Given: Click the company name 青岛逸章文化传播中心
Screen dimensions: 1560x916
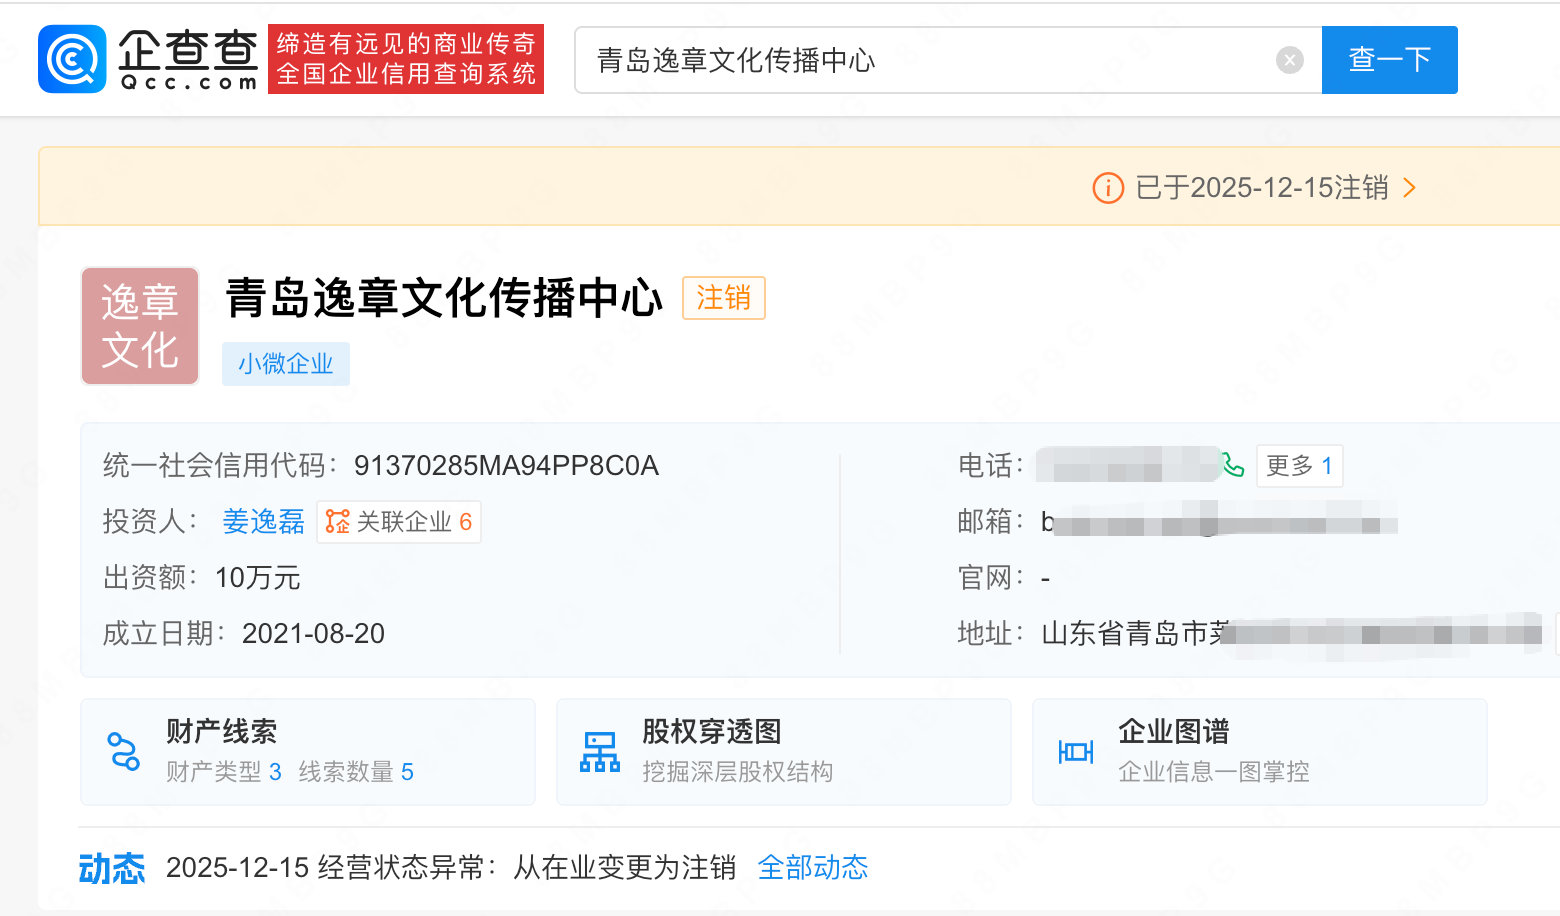Looking at the screenshot, I should point(443,297).
